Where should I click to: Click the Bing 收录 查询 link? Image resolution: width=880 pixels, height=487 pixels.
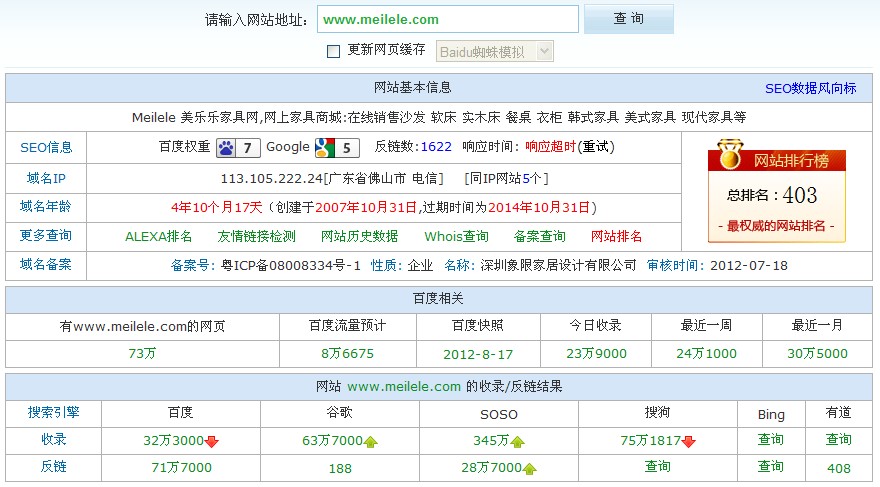click(x=770, y=440)
